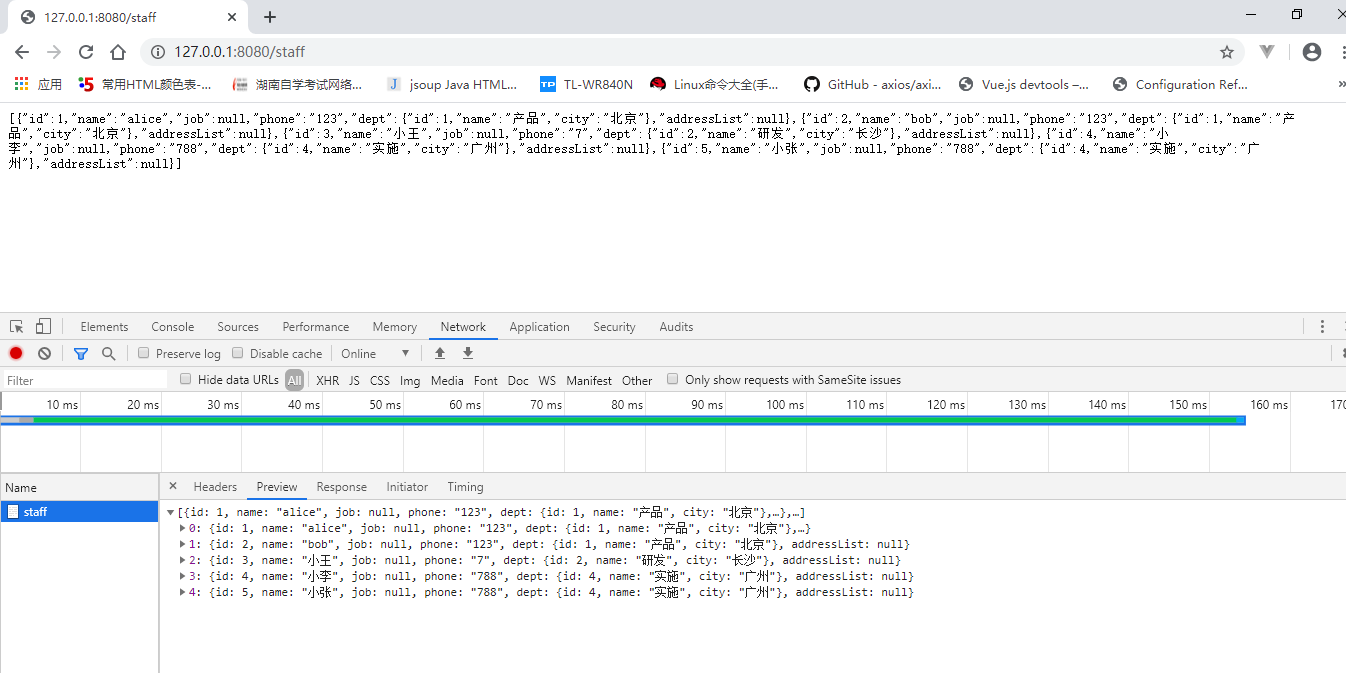Open the Security panel tab
The width and height of the screenshot is (1346, 673).
pos(614,327)
